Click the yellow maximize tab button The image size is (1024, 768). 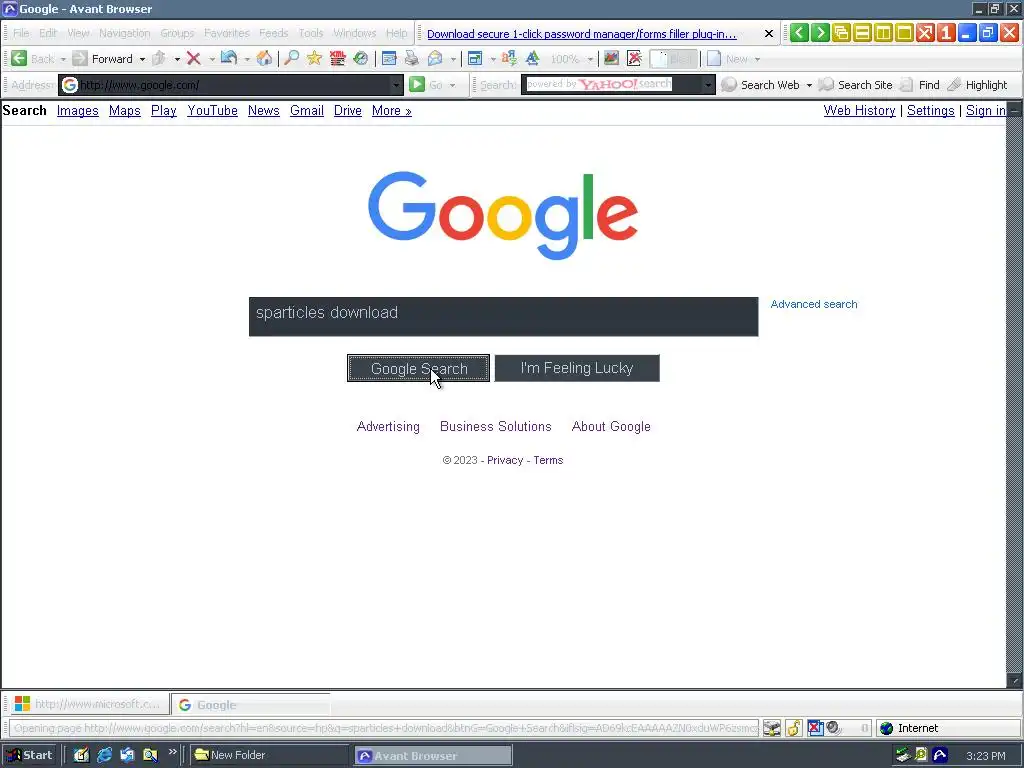[x=904, y=33]
